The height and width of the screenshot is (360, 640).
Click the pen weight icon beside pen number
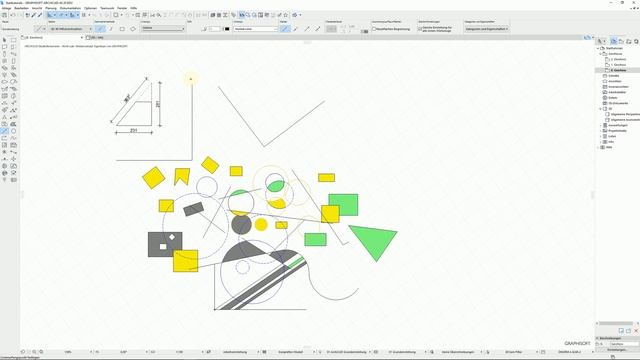pyautogui.click(x=204, y=29)
